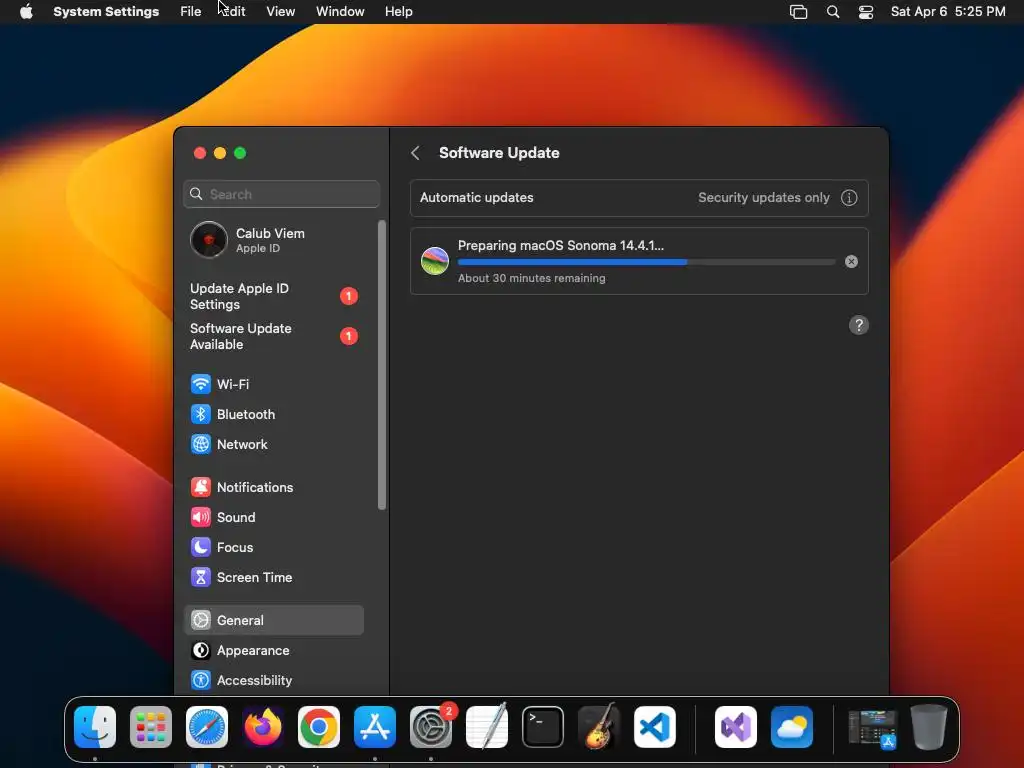This screenshot has height=768, width=1024.
Task: Click the Stage Manager menu bar icon
Action: [798, 12]
